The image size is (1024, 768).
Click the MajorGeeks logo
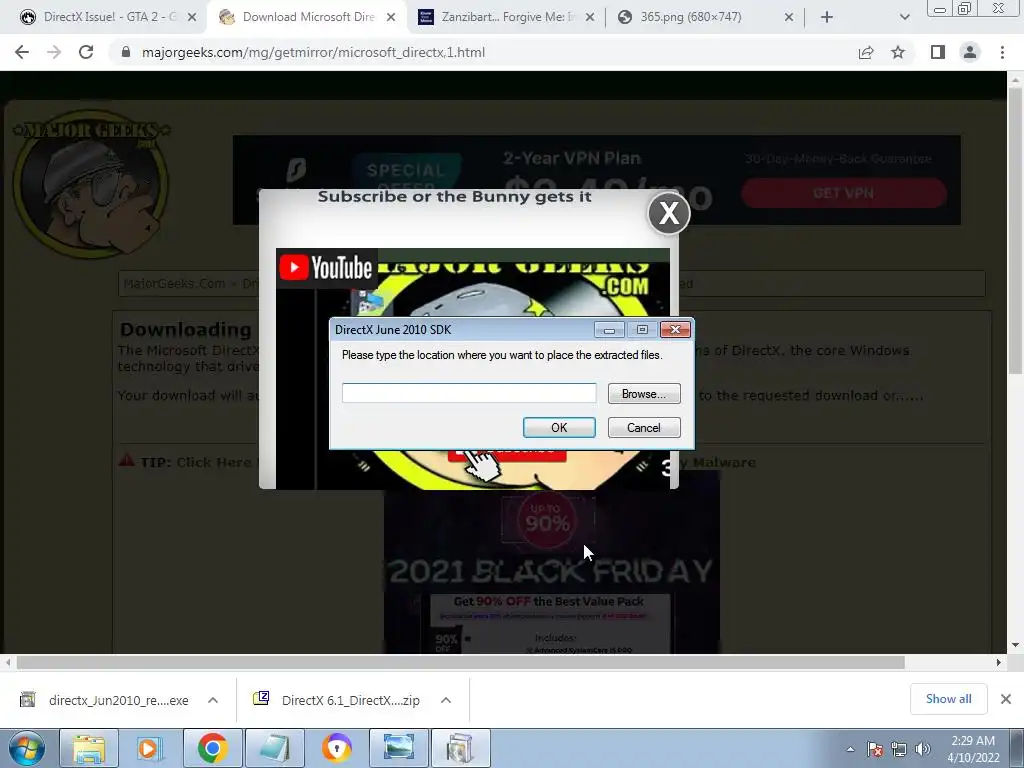click(91, 184)
